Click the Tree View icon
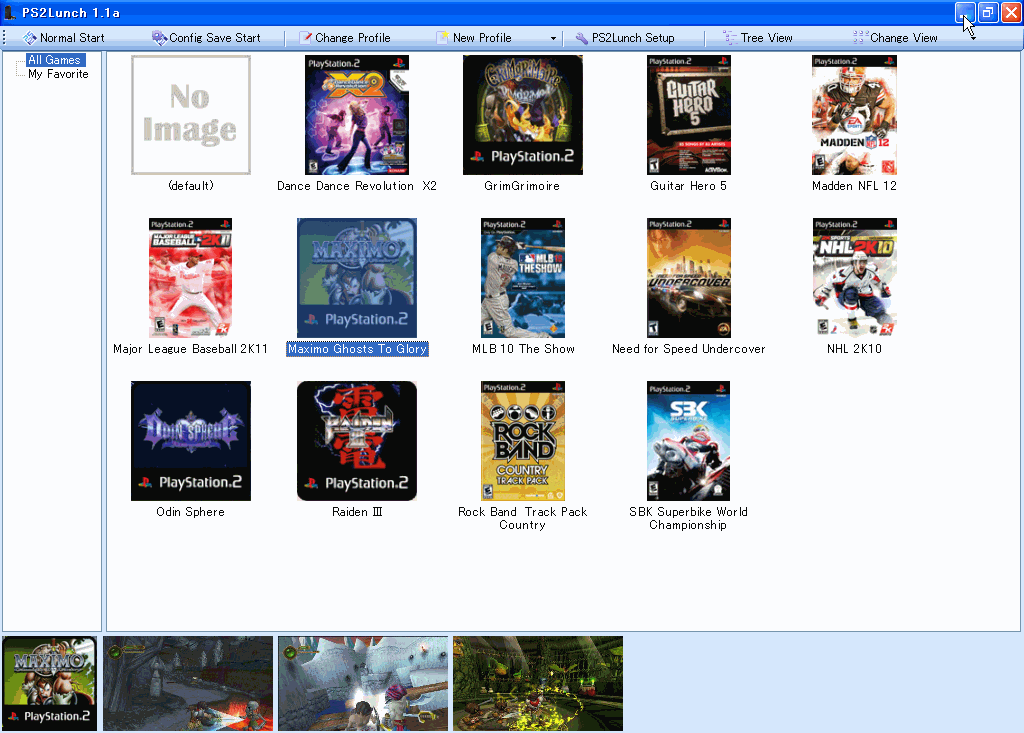 point(729,38)
